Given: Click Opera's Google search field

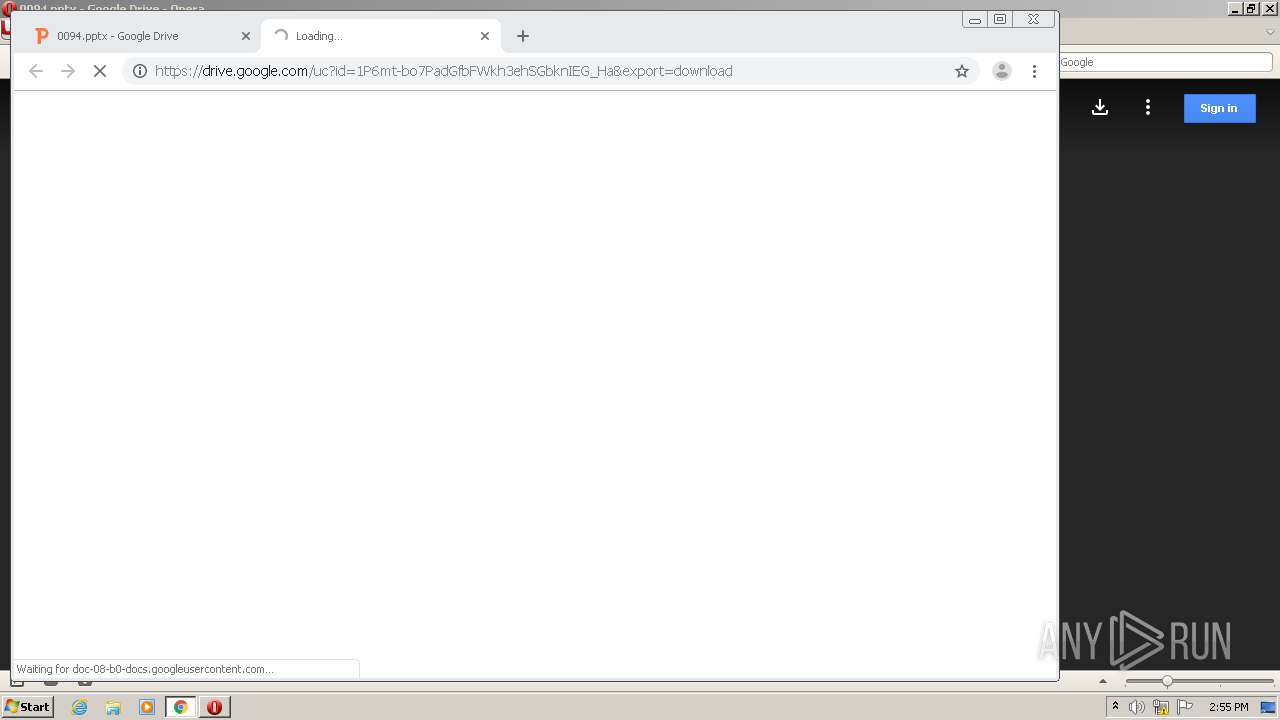Looking at the screenshot, I should coord(1165,62).
